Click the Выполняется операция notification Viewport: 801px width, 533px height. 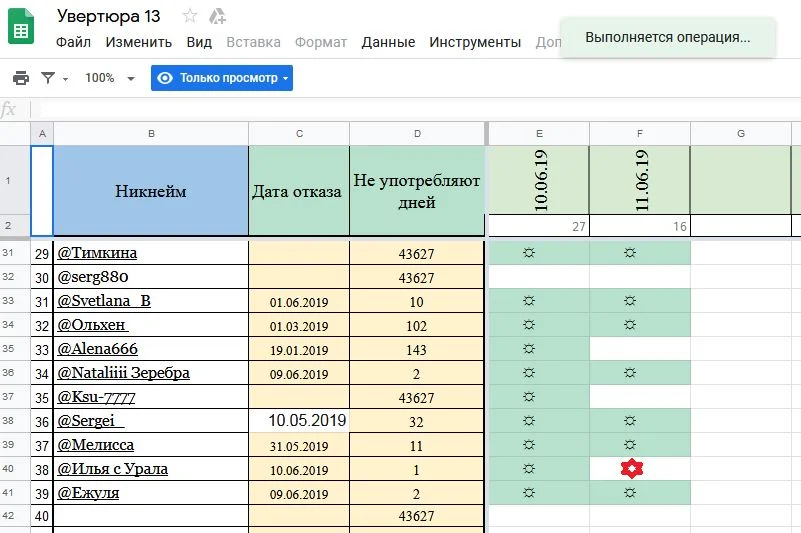click(668, 37)
